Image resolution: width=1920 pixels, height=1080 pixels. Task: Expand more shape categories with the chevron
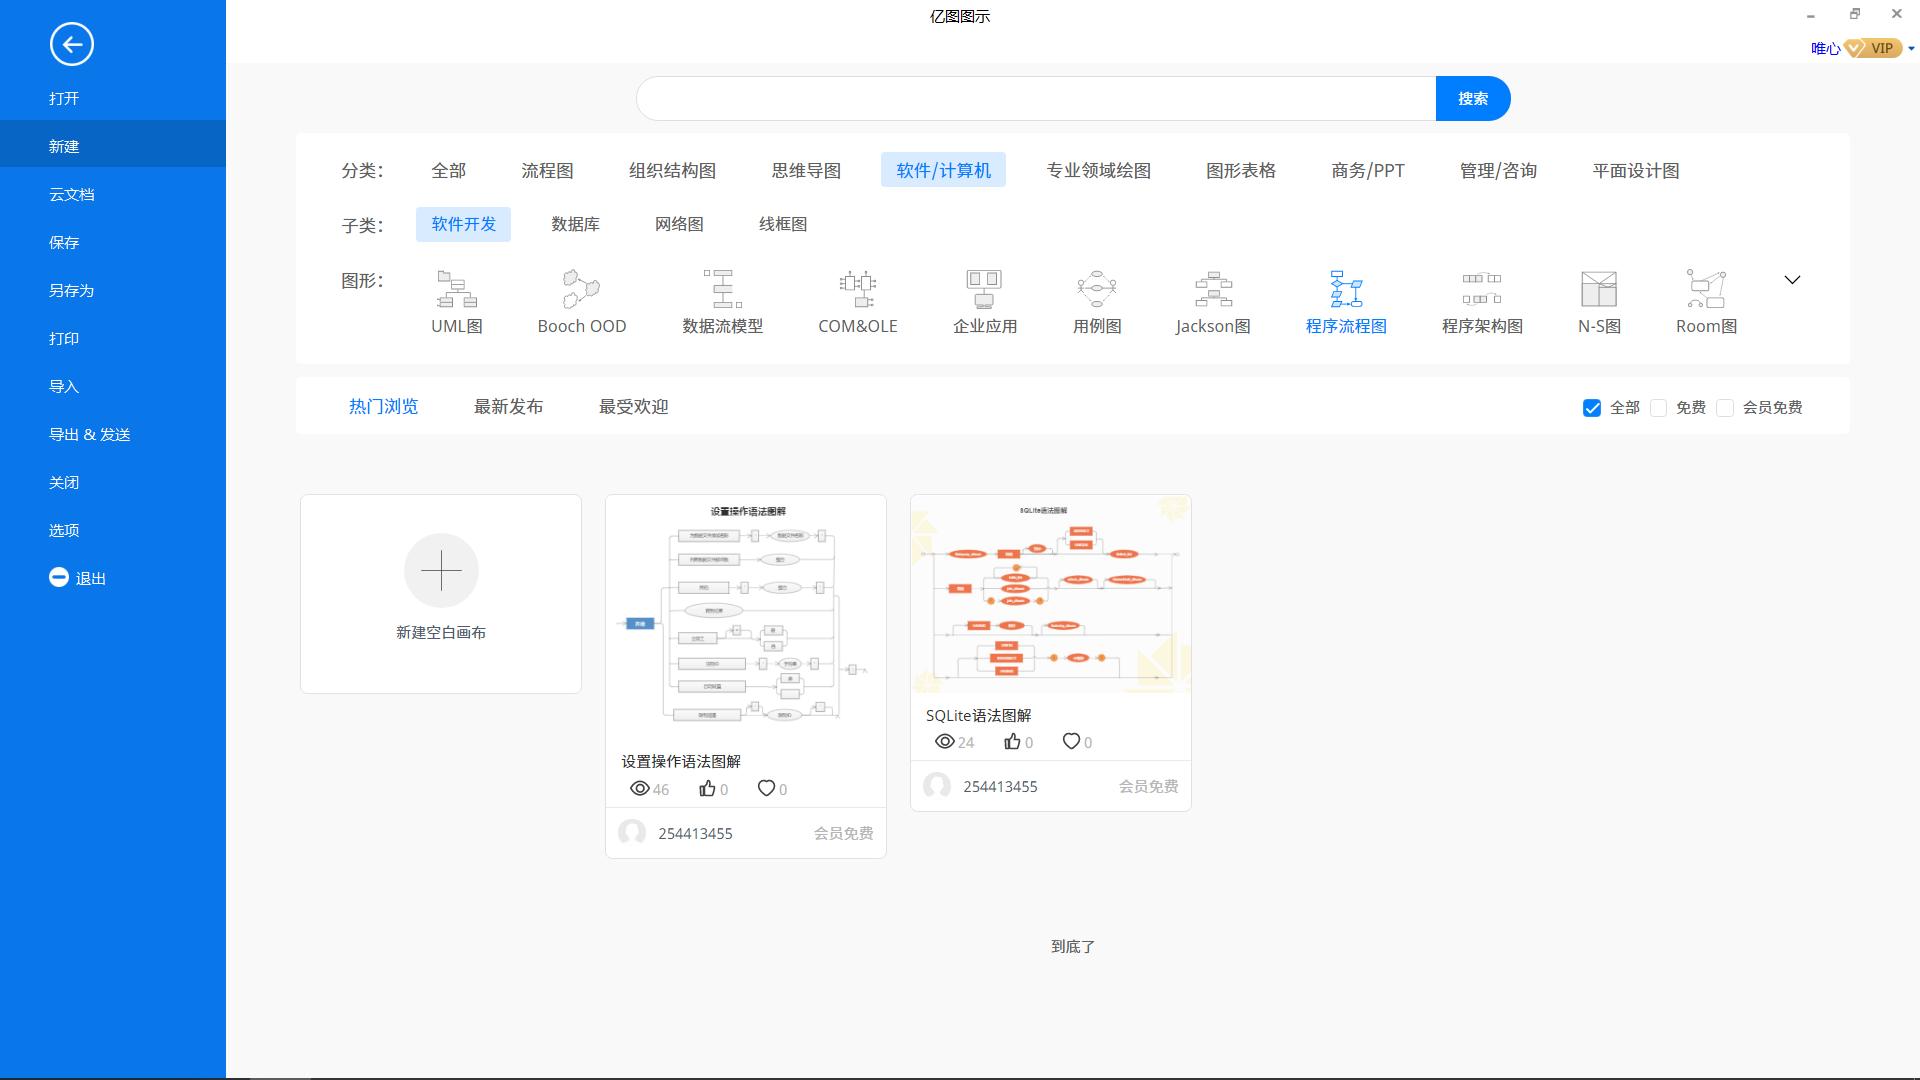click(x=1792, y=280)
